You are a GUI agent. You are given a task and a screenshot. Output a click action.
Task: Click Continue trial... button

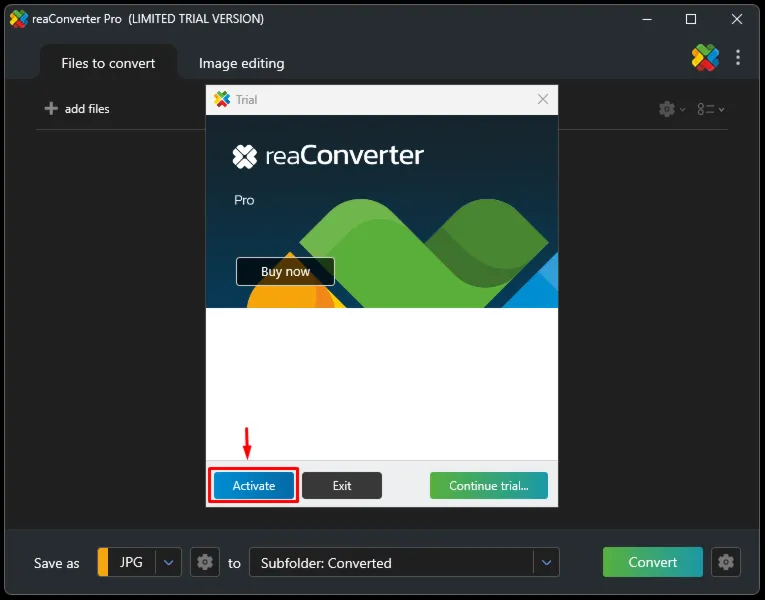click(x=488, y=485)
